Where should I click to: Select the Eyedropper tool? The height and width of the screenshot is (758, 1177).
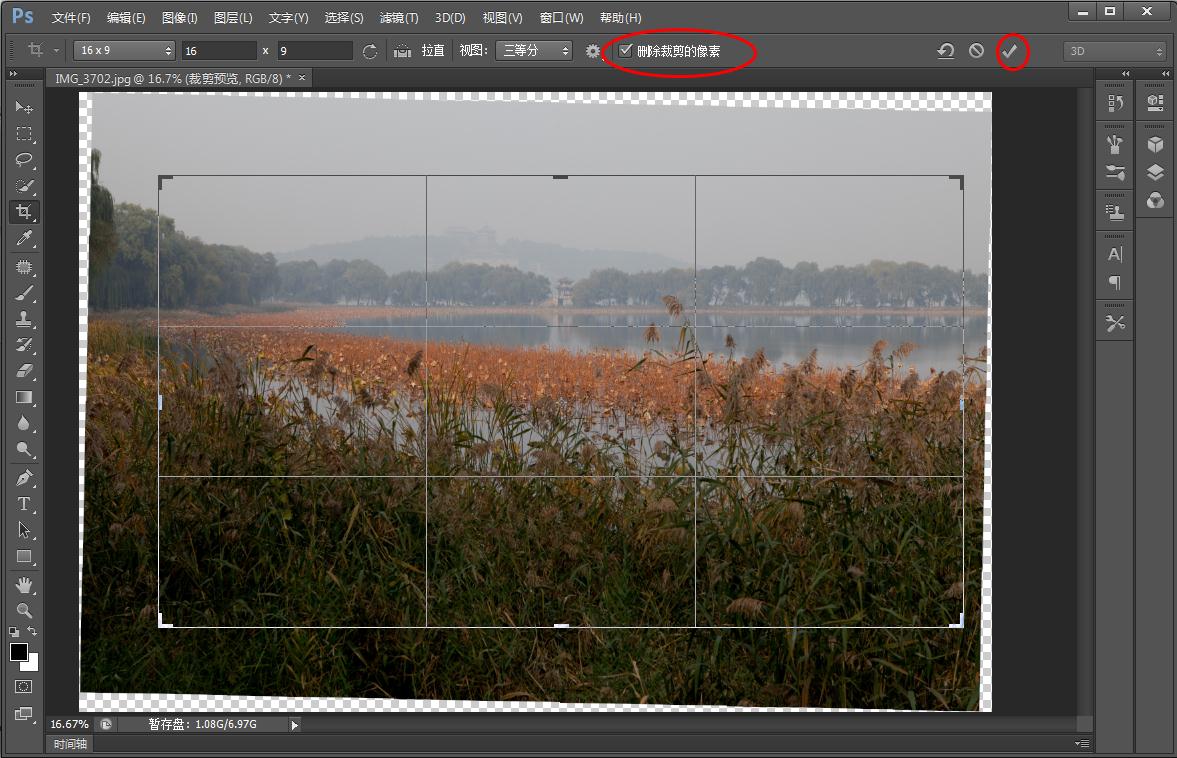tap(24, 238)
